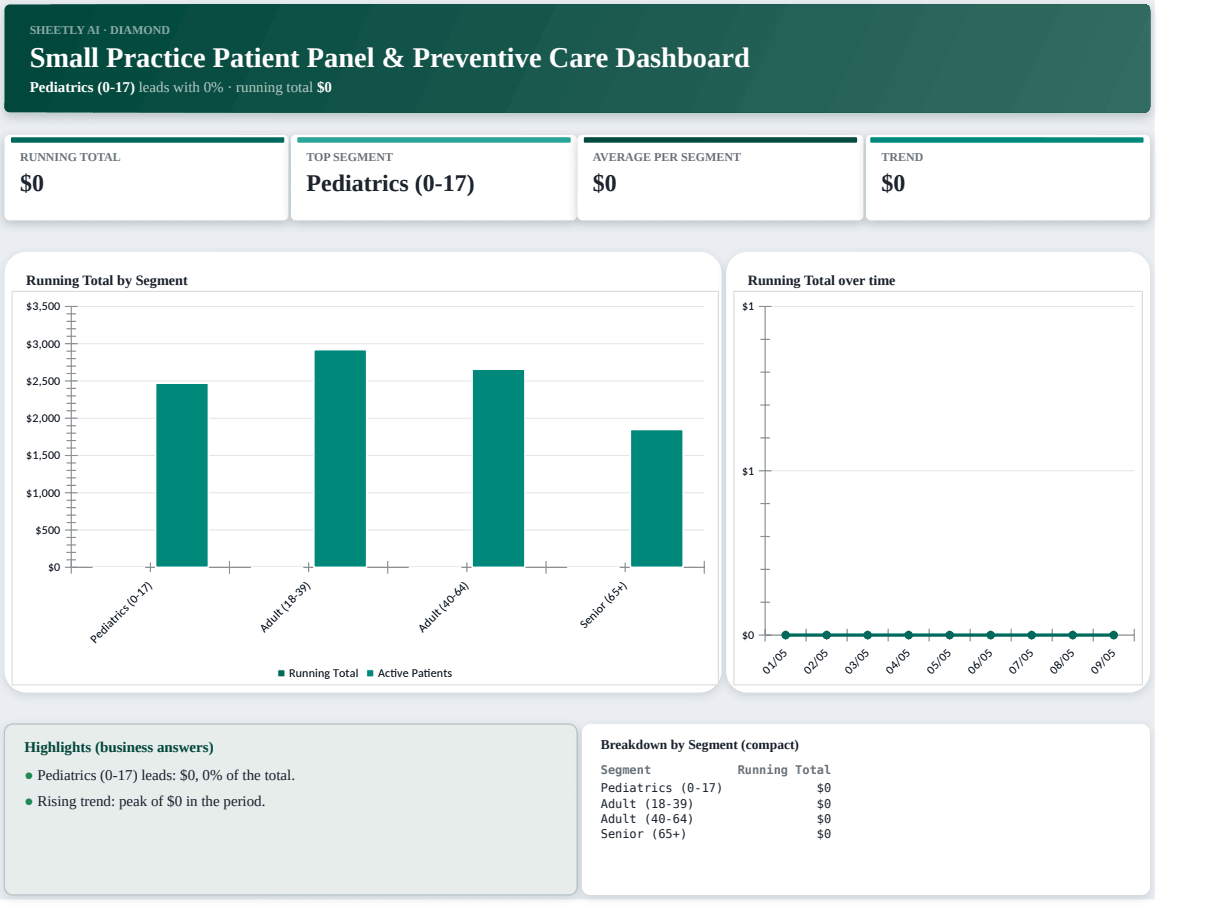Click the Adult (40-64) bar in chart

tap(498, 468)
